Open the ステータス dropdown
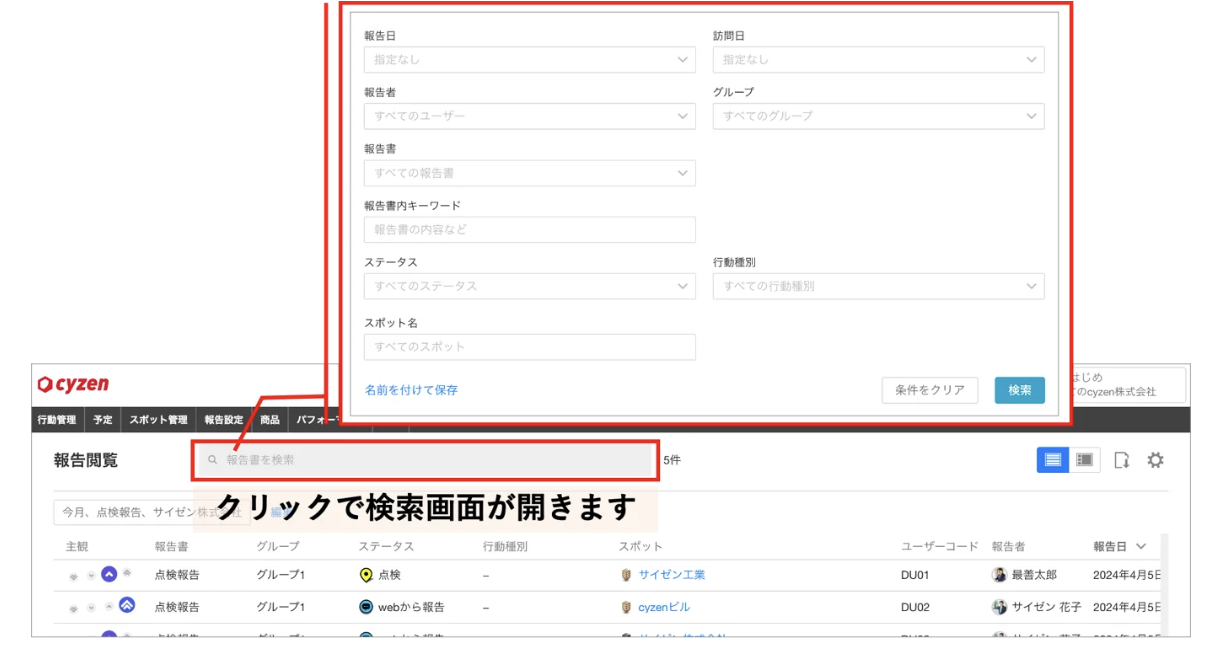This screenshot has height=652, width=1206. tap(530, 286)
